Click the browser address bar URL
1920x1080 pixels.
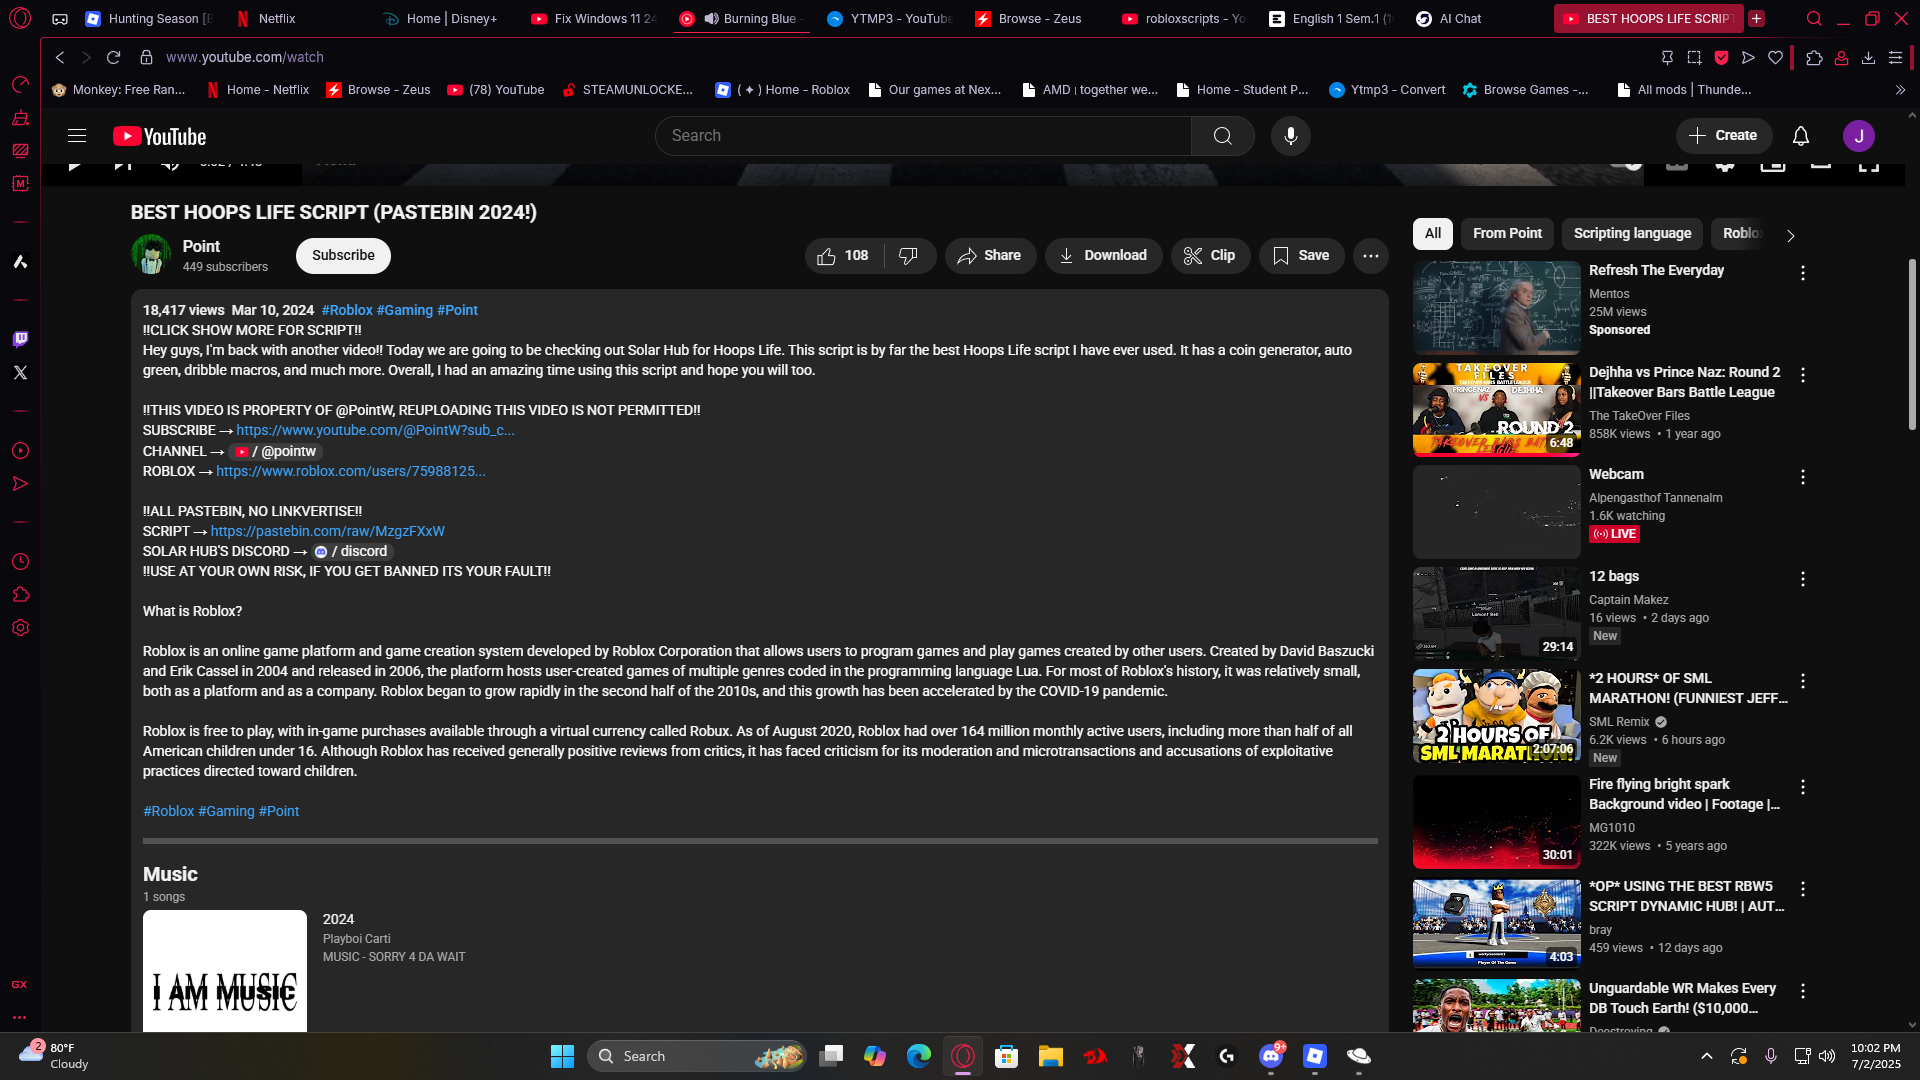pyautogui.click(x=245, y=57)
